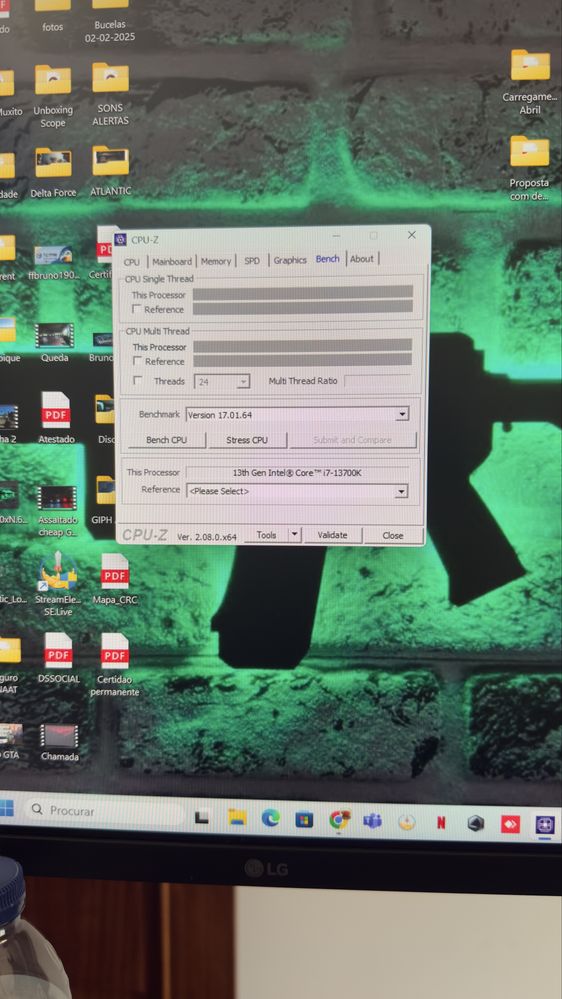Click the Close button at bottom
The image size is (562, 999).
[x=393, y=535]
